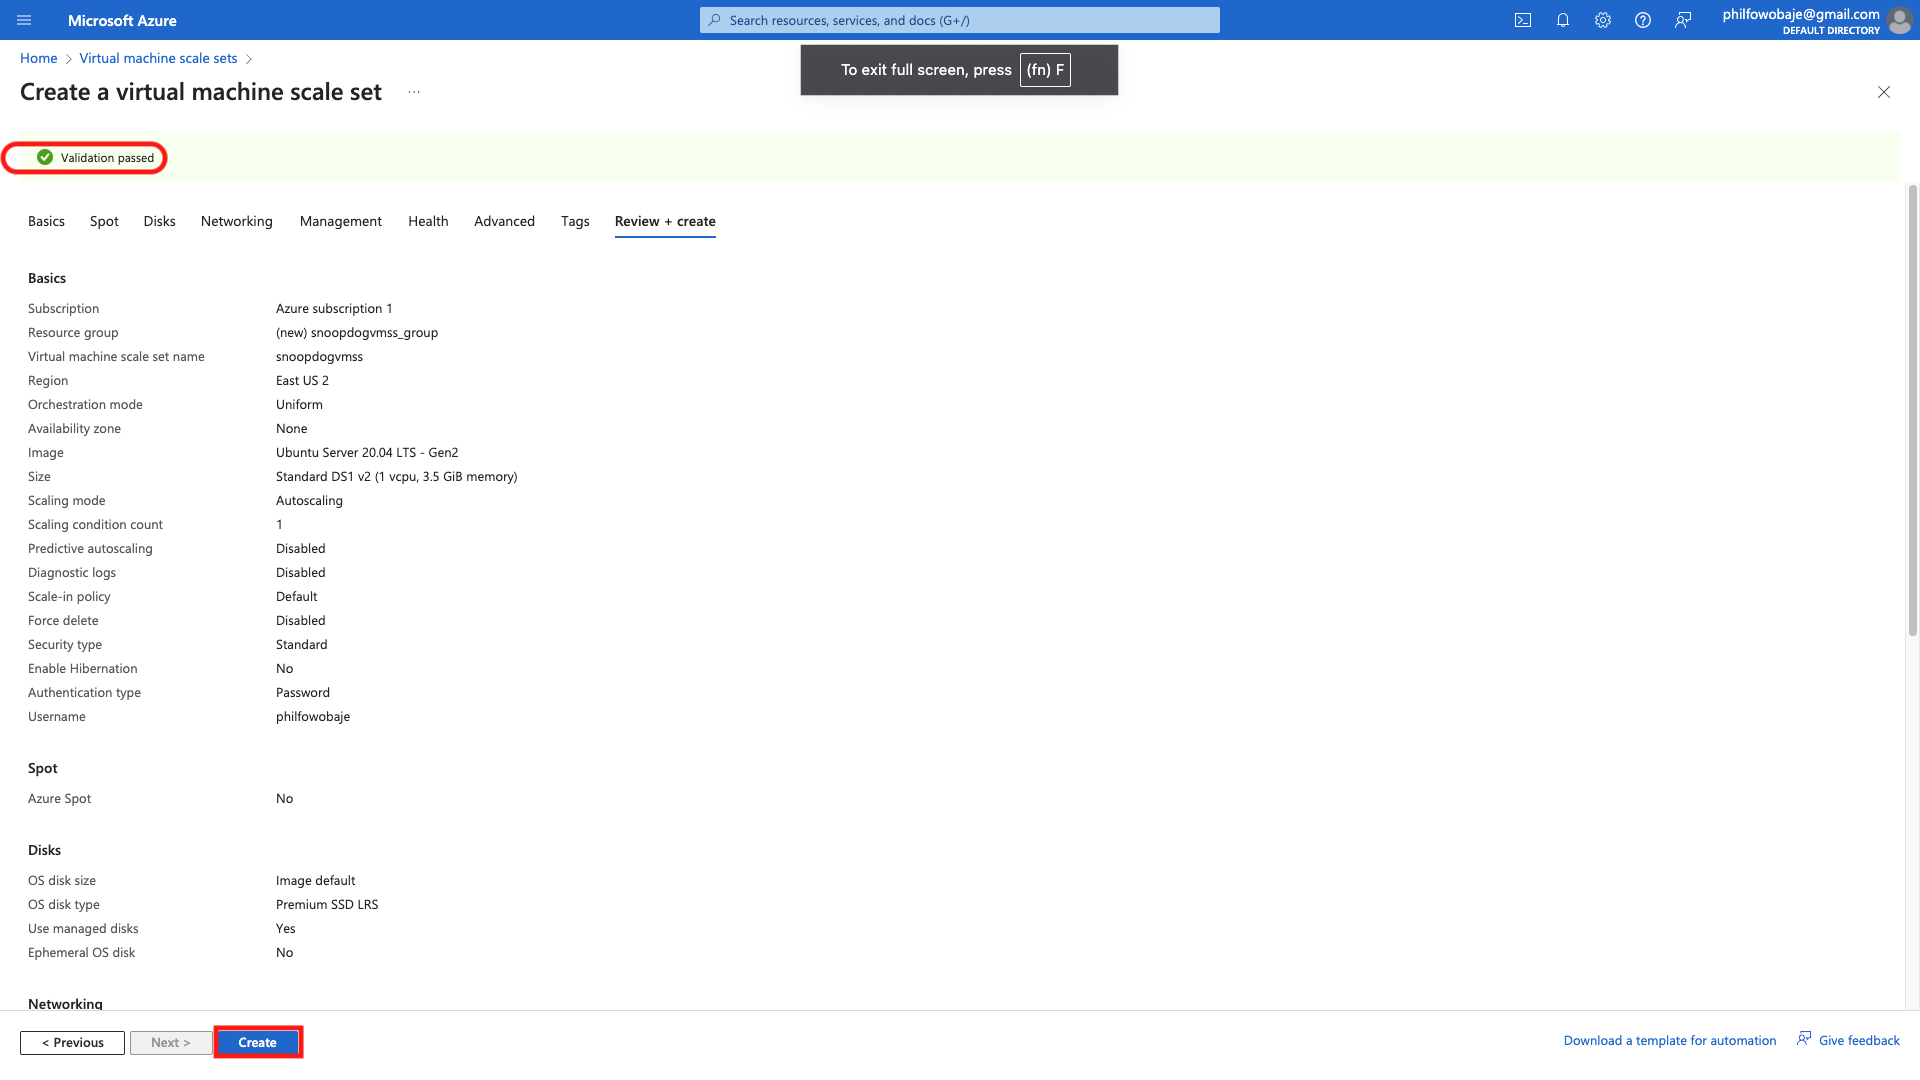Close the create scale set blade

(x=1884, y=92)
